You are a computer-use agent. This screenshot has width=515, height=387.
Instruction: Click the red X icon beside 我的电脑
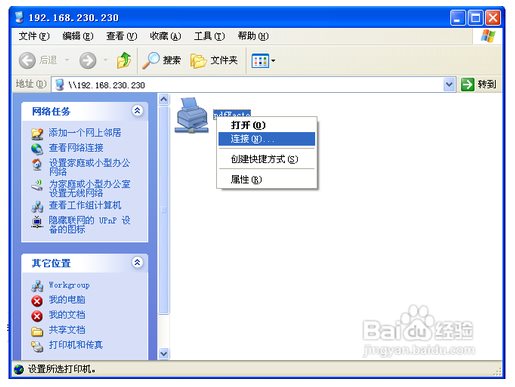coord(37,301)
